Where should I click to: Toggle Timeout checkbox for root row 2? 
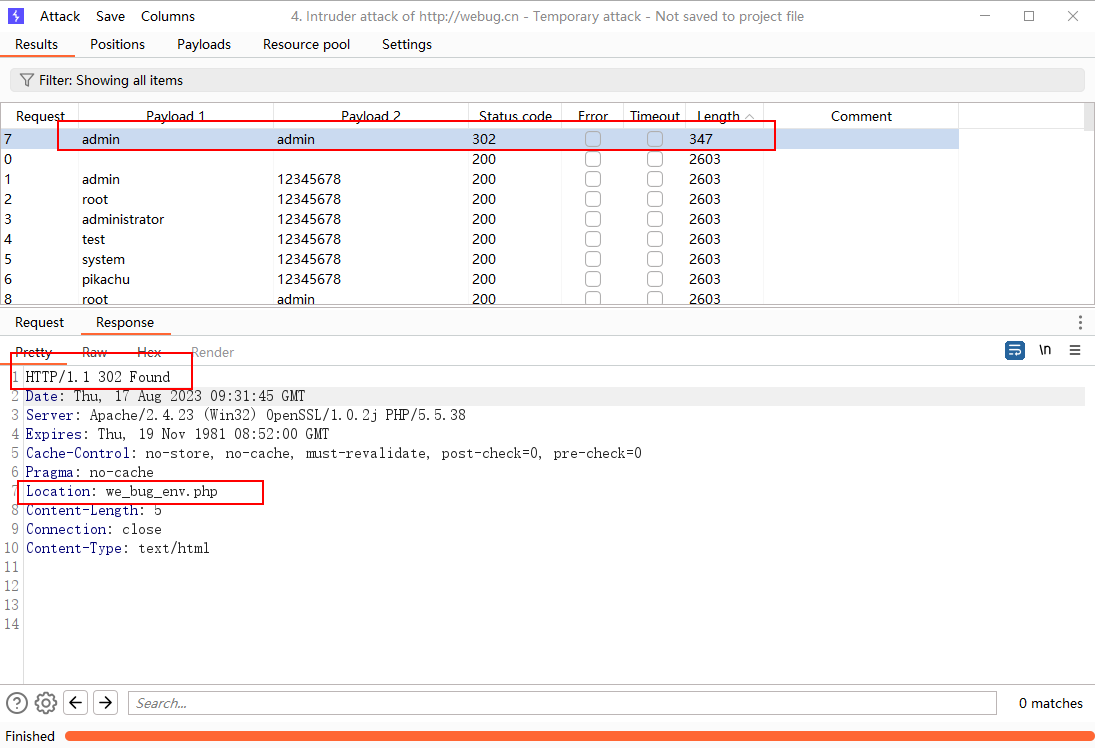tap(655, 199)
